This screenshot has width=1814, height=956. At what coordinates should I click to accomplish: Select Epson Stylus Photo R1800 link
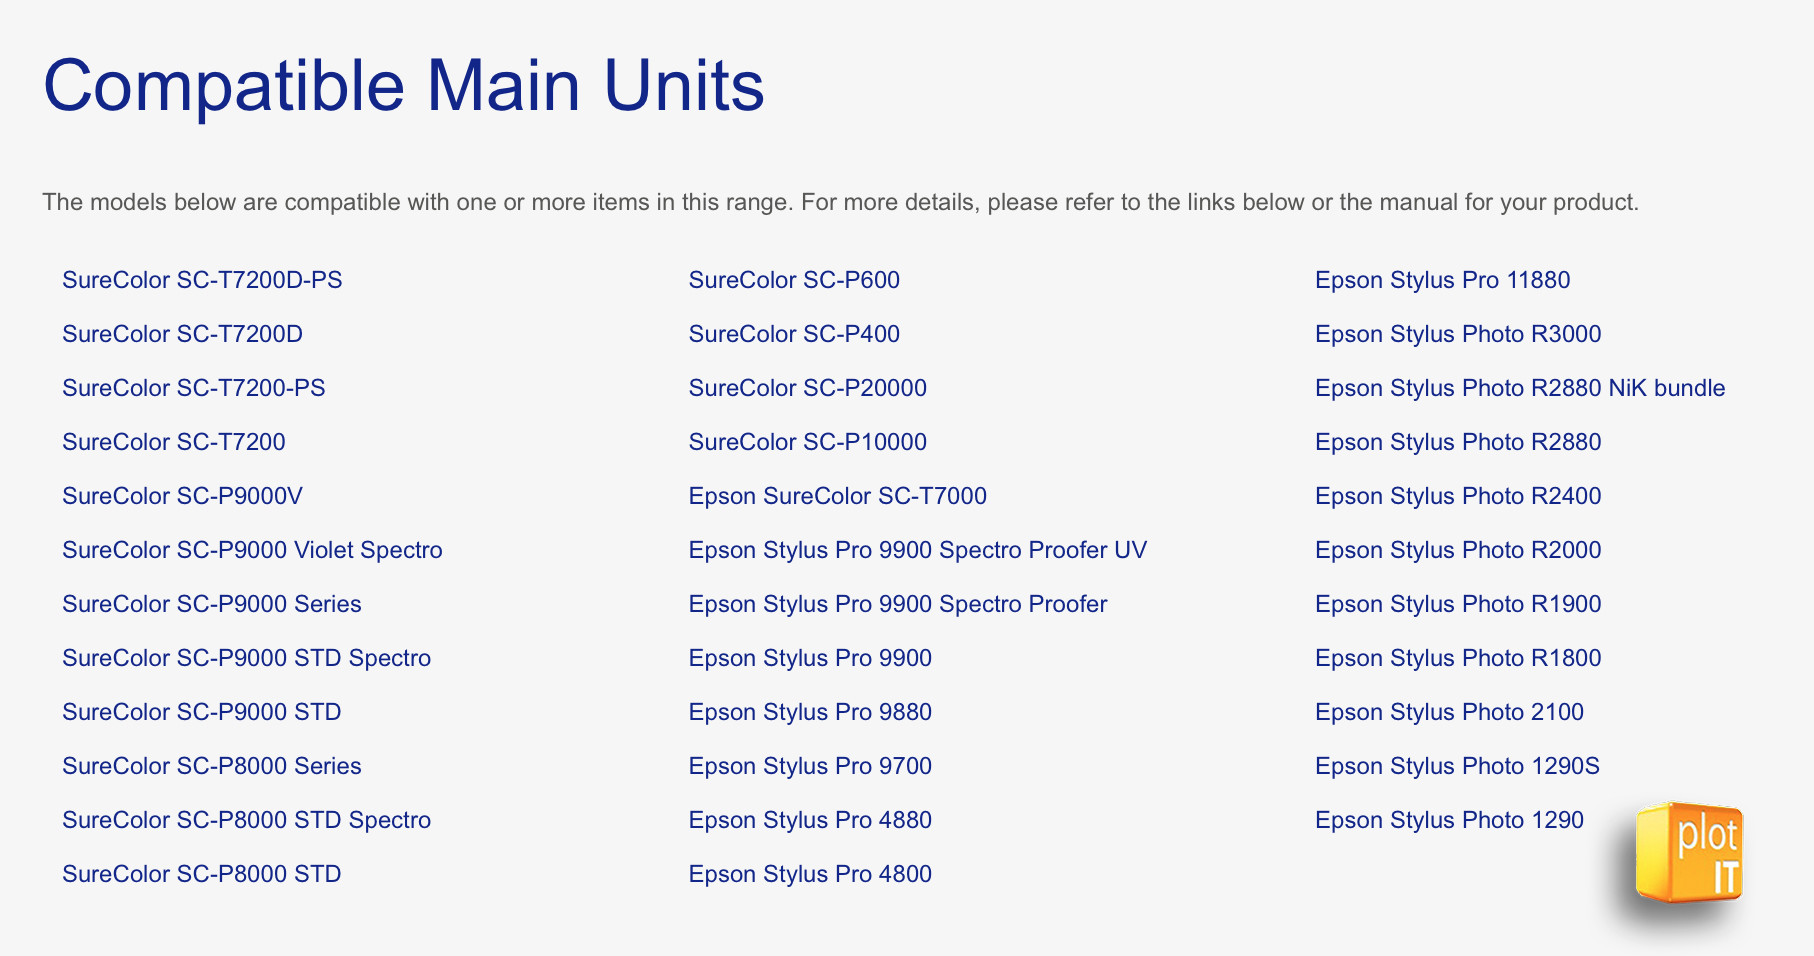pyautogui.click(x=1458, y=658)
